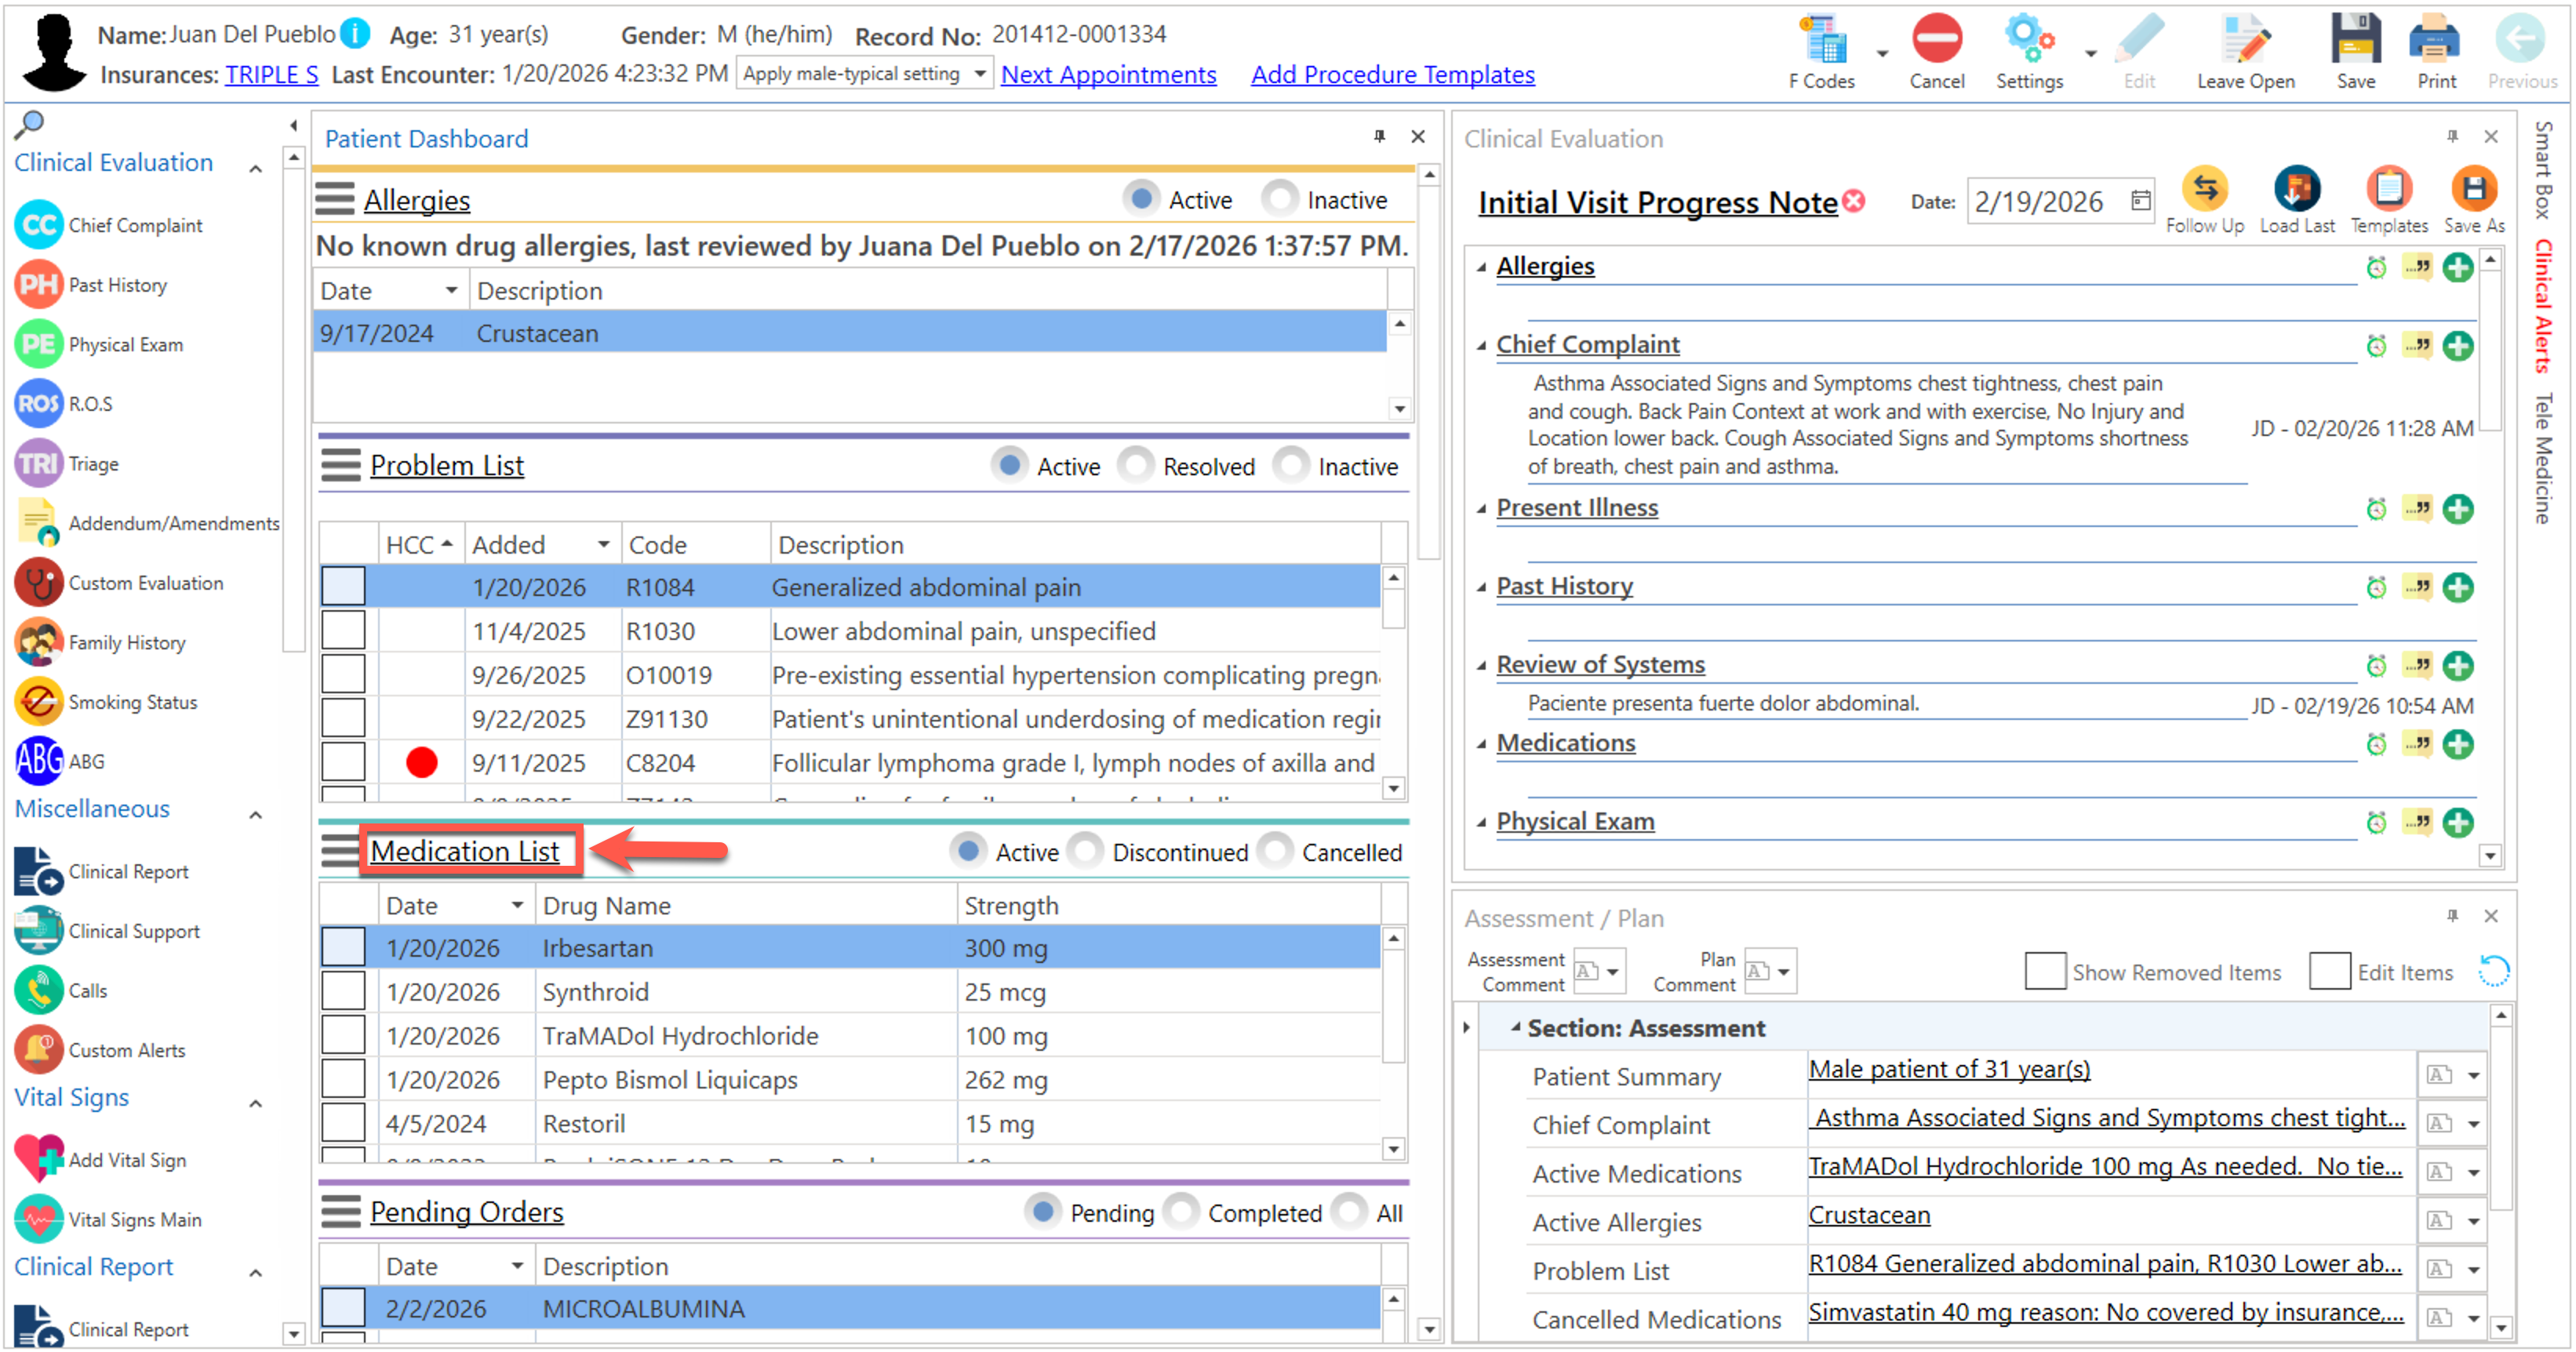Click the Next Appointments link
2576x1352 pixels.
tap(1108, 74)
